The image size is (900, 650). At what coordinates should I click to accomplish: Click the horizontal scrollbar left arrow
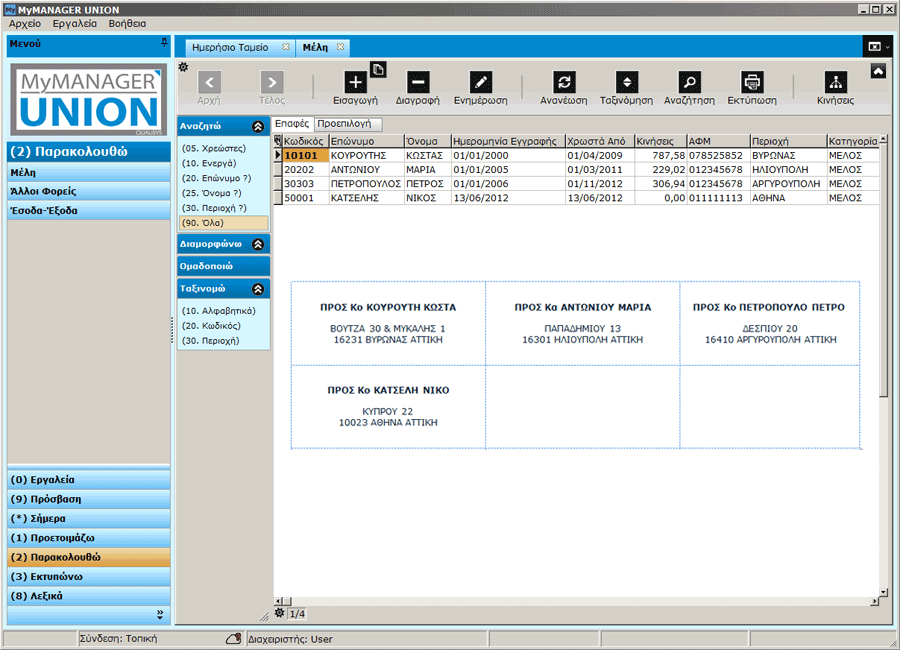(278, 601)
